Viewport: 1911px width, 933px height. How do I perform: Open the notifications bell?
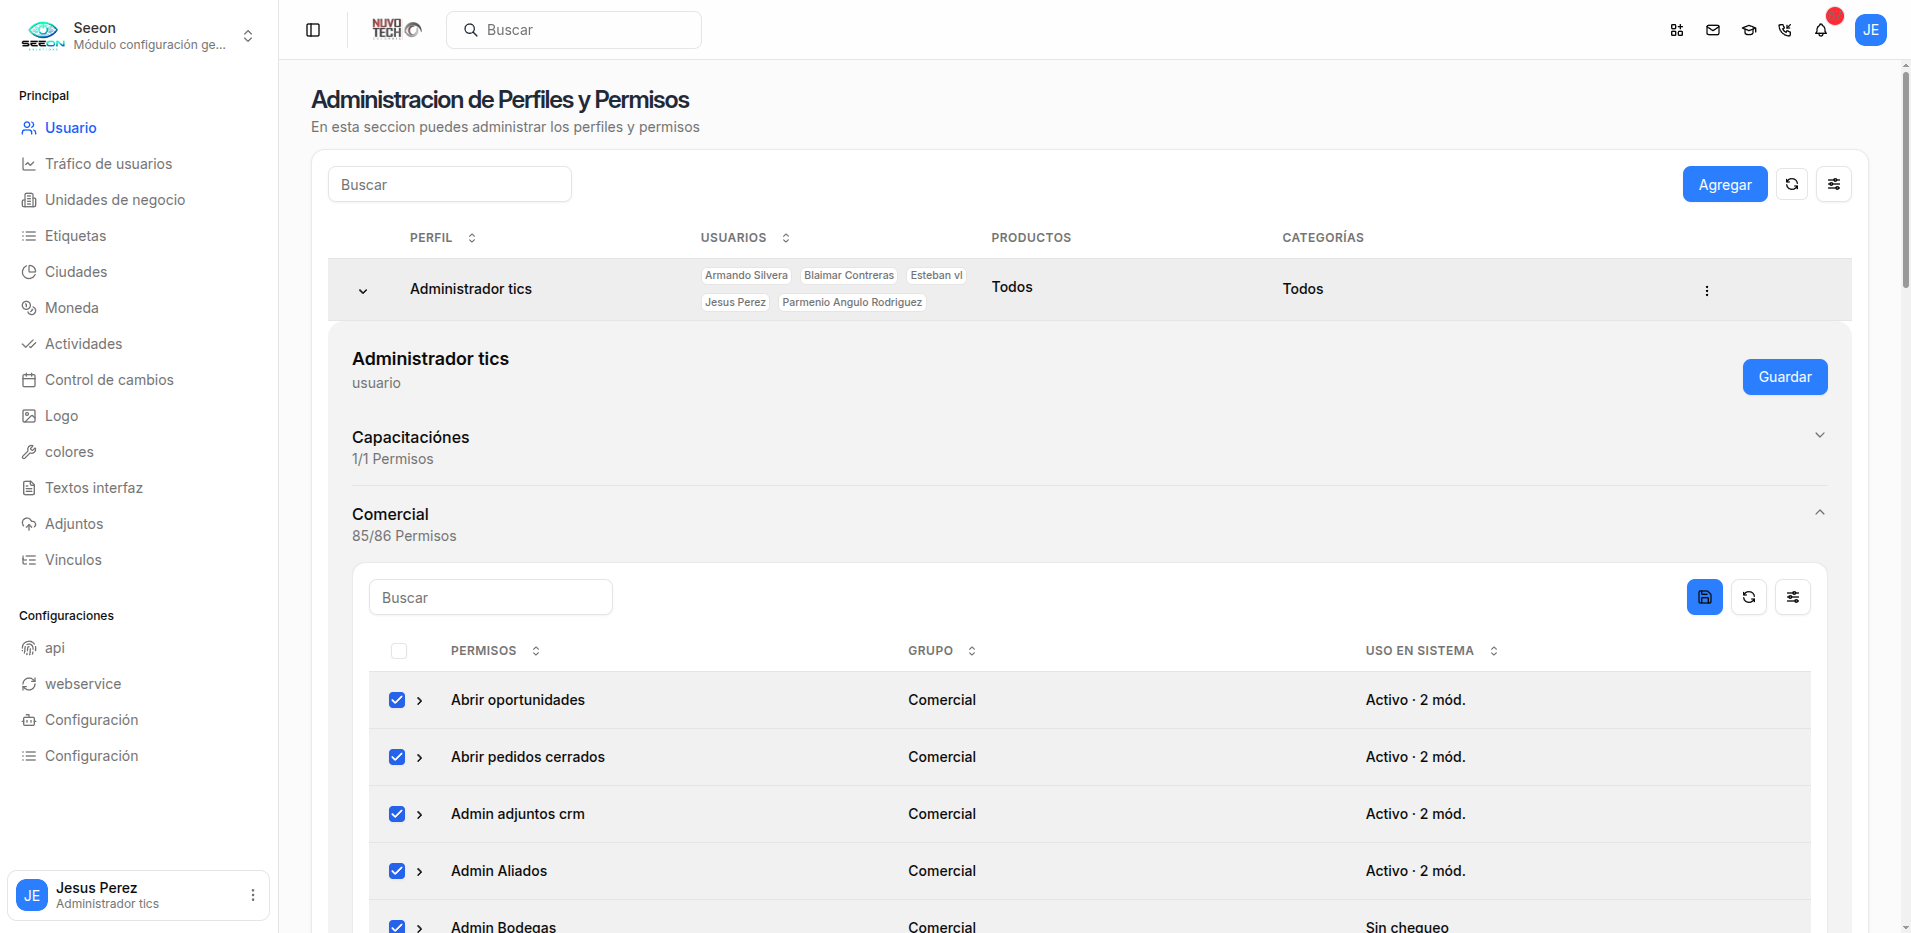[1821, 30]
